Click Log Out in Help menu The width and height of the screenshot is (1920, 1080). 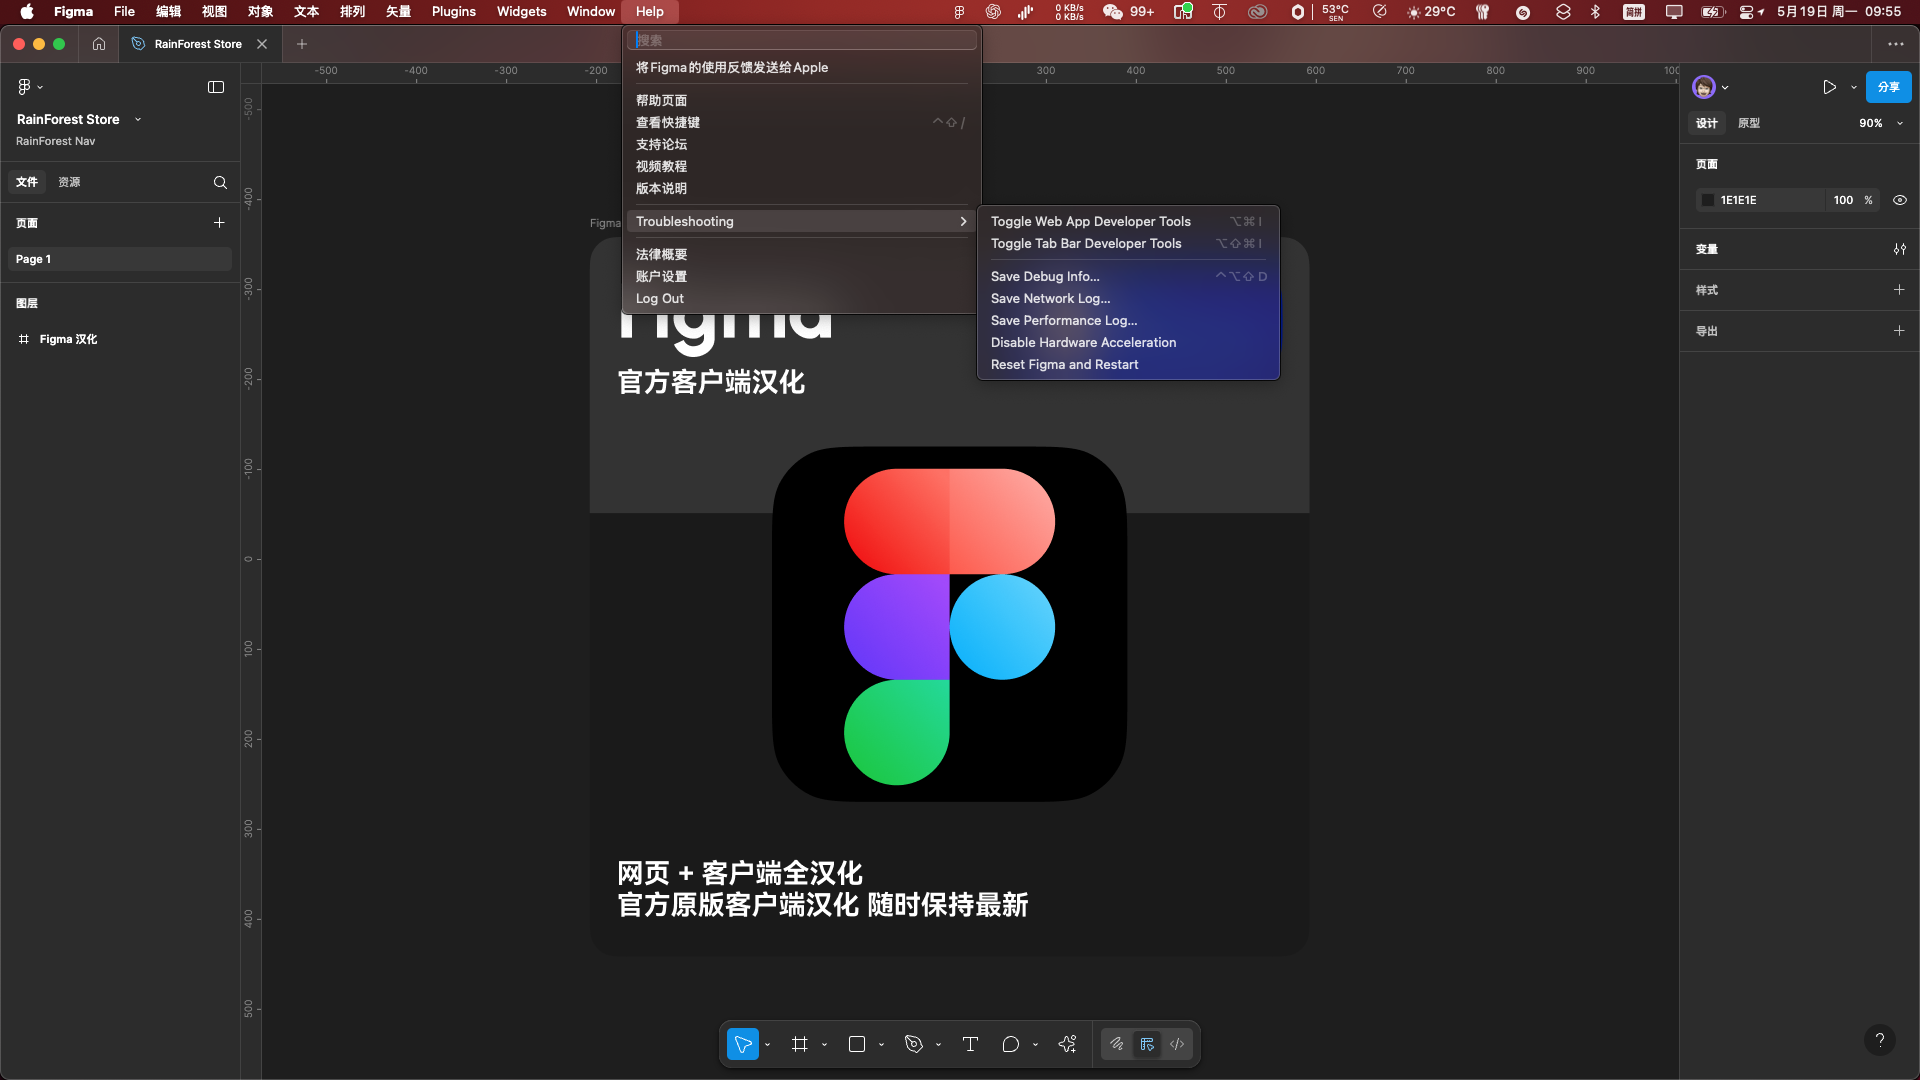[660, 298]
